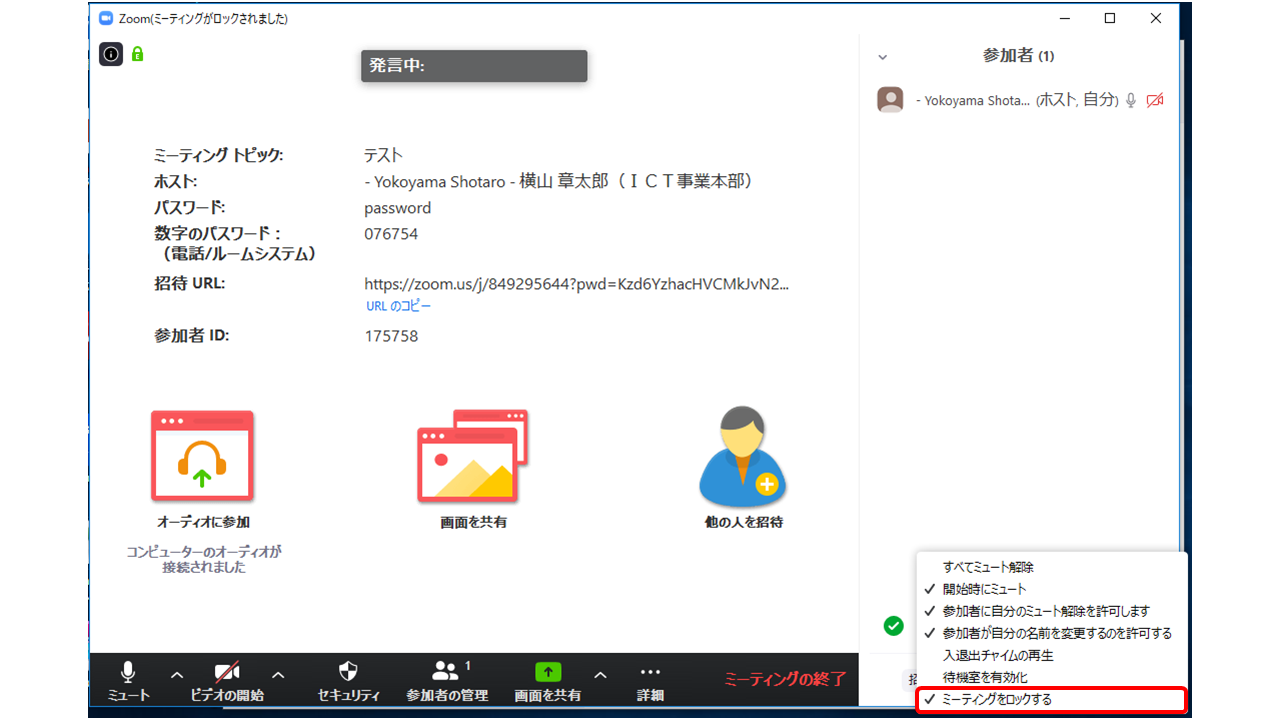Collapse the 参加者 panel chevron
Screen dimensions: 1280x720
pos(882,57)
